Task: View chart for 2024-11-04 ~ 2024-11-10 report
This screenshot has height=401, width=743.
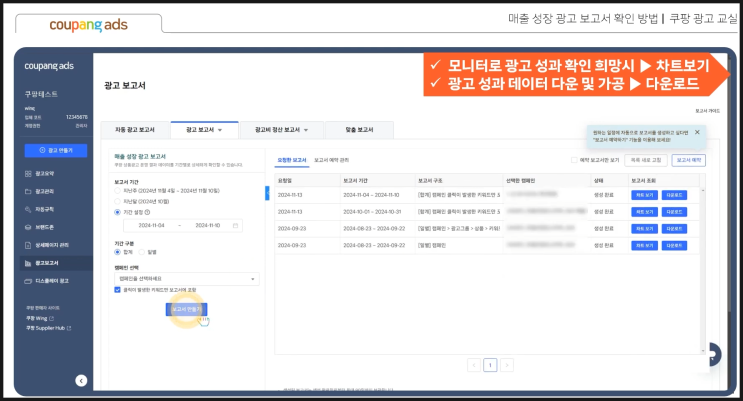Action: pos(644,195)
